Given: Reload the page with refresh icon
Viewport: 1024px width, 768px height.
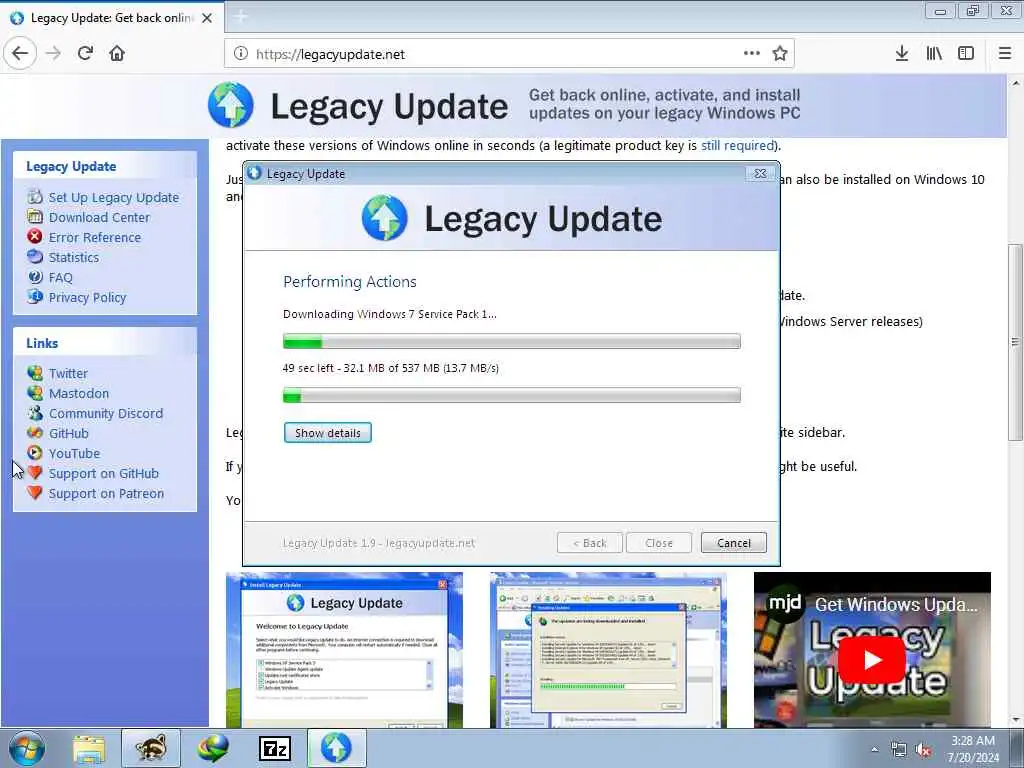Looking at the screenshot, I should coord(85,54).
